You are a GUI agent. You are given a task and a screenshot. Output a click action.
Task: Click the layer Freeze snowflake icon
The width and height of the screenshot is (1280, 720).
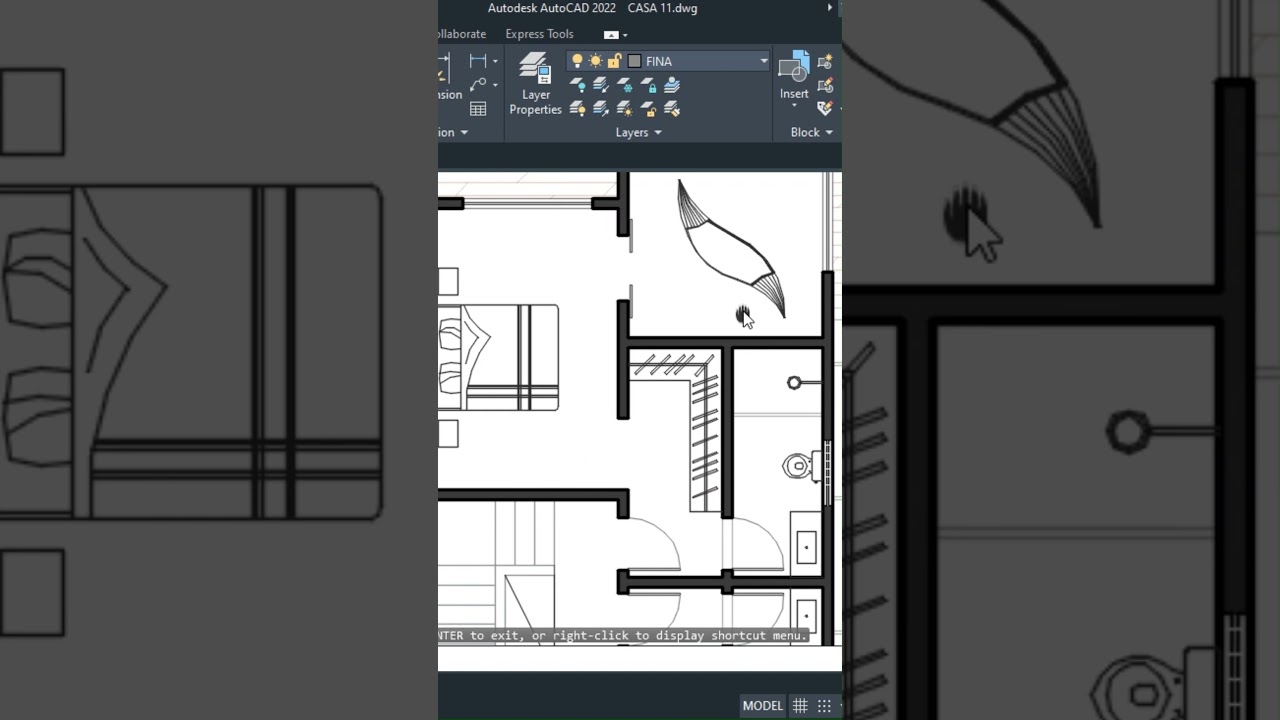tap(625, 86)
